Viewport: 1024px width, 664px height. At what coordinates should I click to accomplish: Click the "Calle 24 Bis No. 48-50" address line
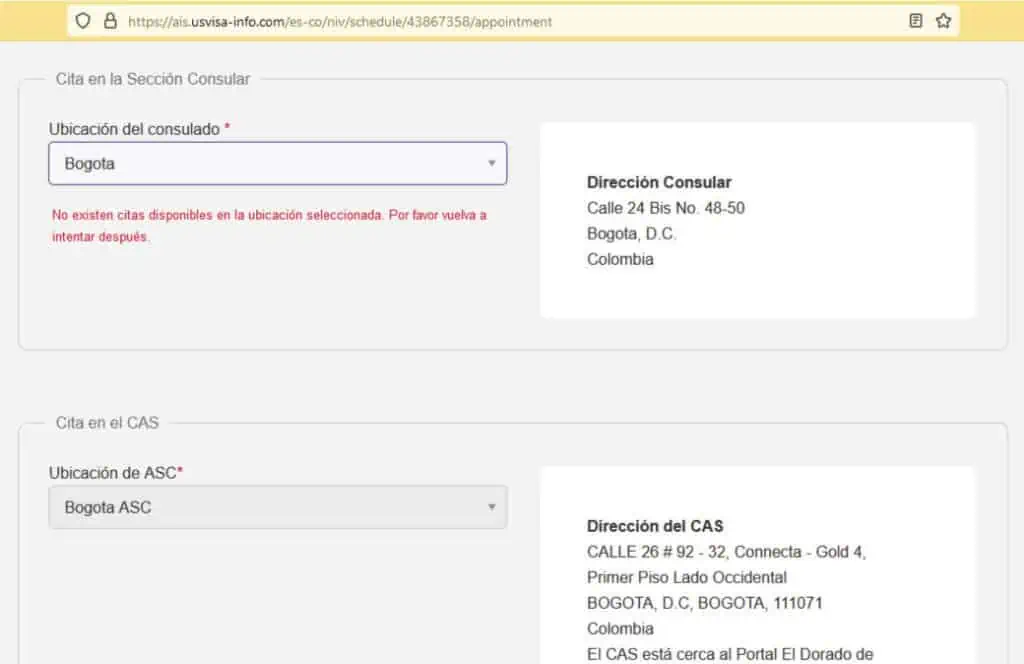pos(665,208)
